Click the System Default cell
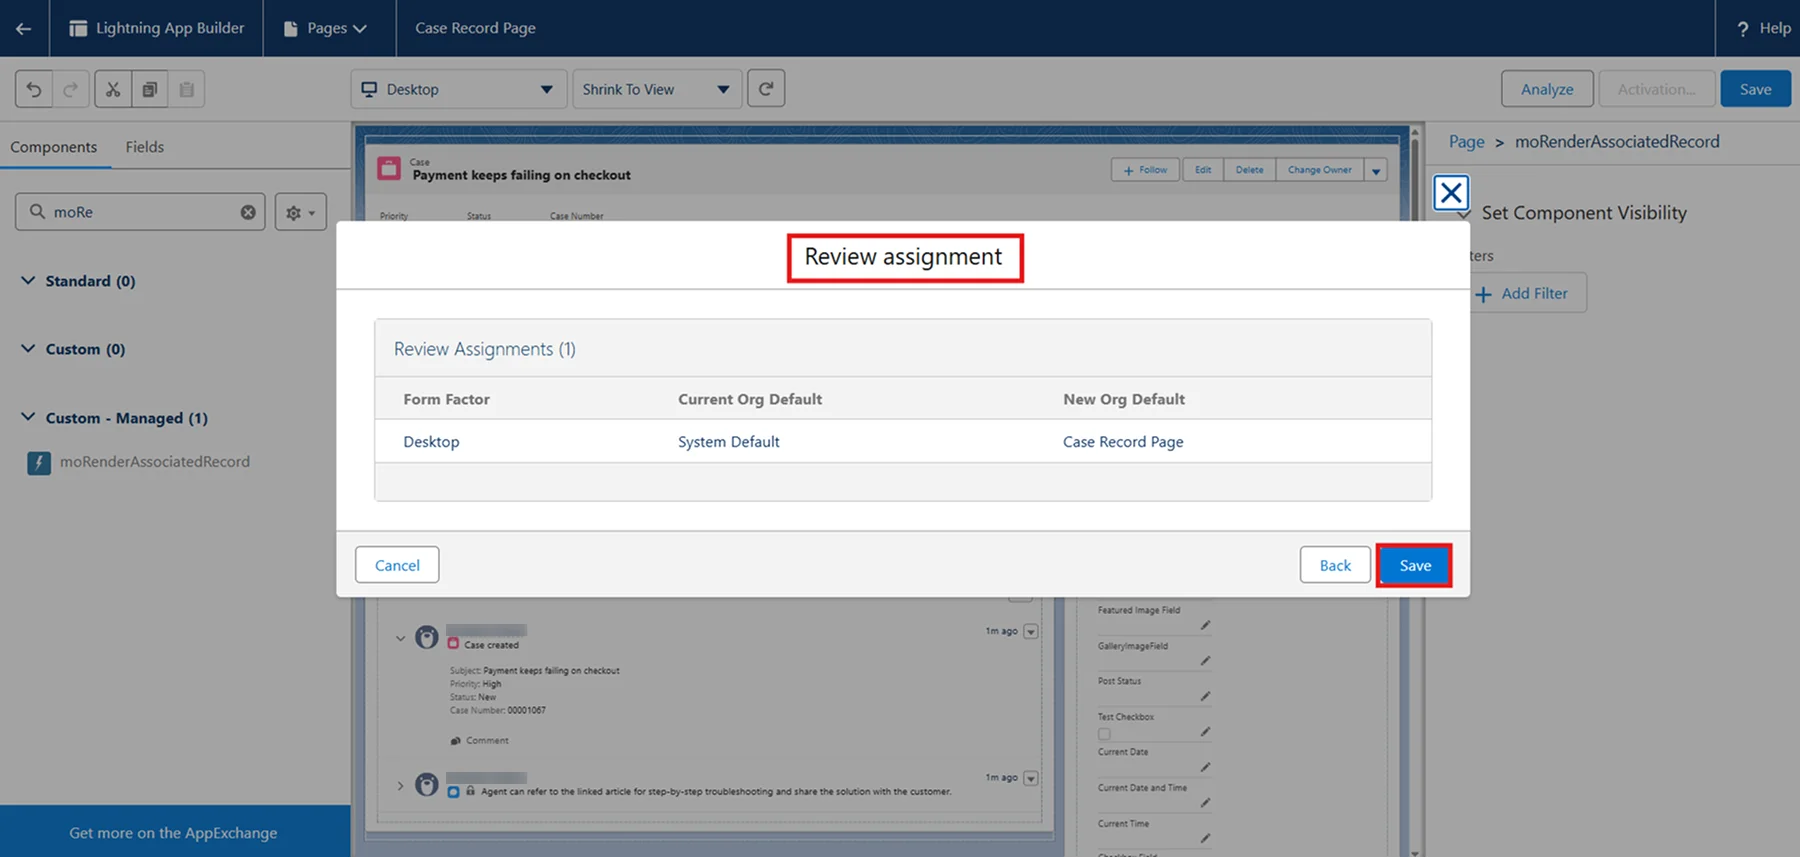This screenshot has width=1800, height=858. coord(728,442)
